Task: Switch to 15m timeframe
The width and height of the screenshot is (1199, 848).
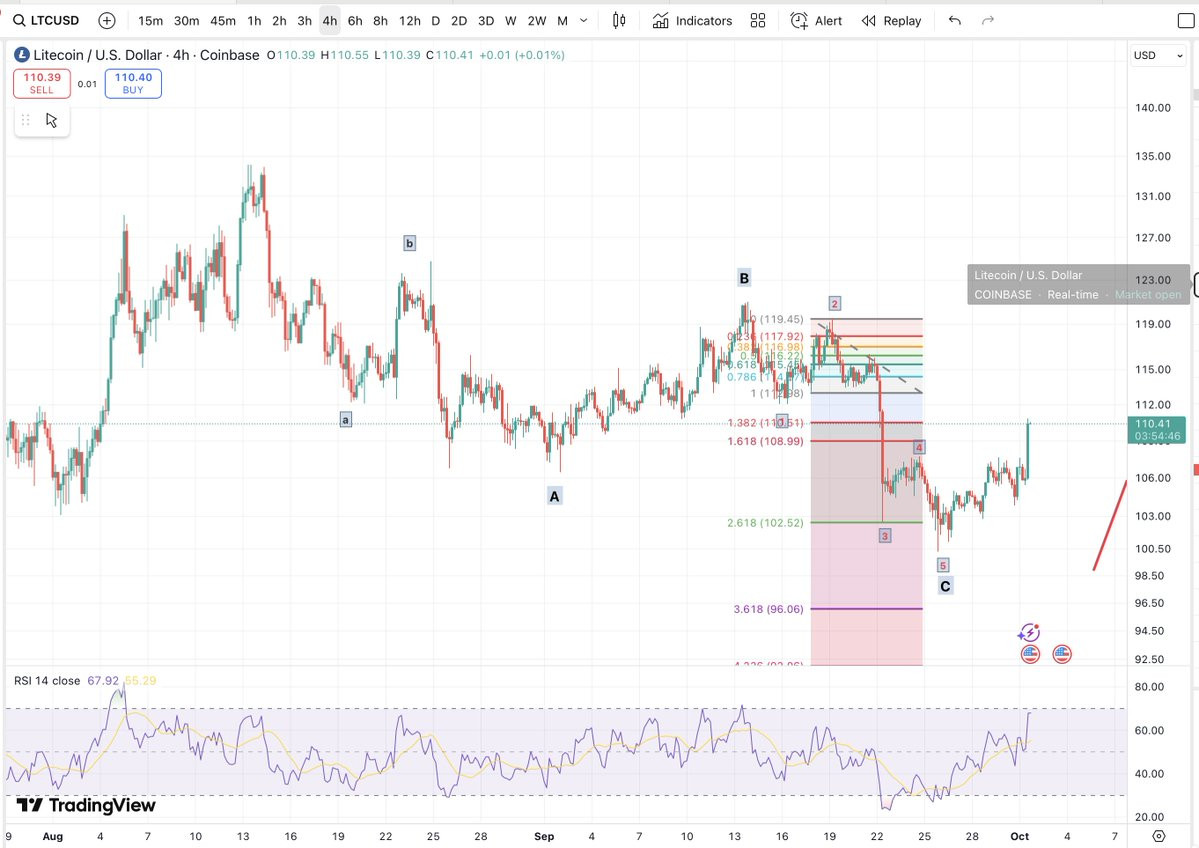Action: click(150, 21)
